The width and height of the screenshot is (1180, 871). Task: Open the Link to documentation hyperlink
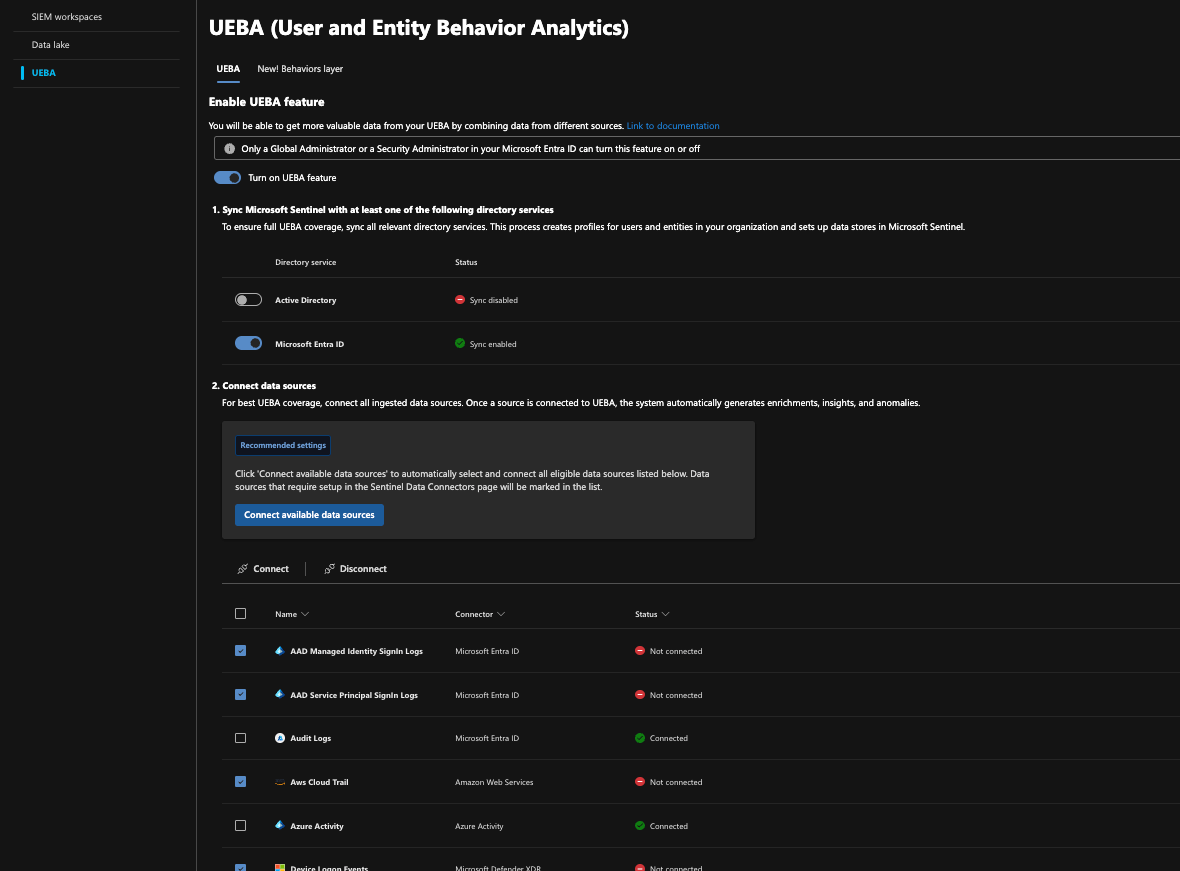[x=673, y=126]
